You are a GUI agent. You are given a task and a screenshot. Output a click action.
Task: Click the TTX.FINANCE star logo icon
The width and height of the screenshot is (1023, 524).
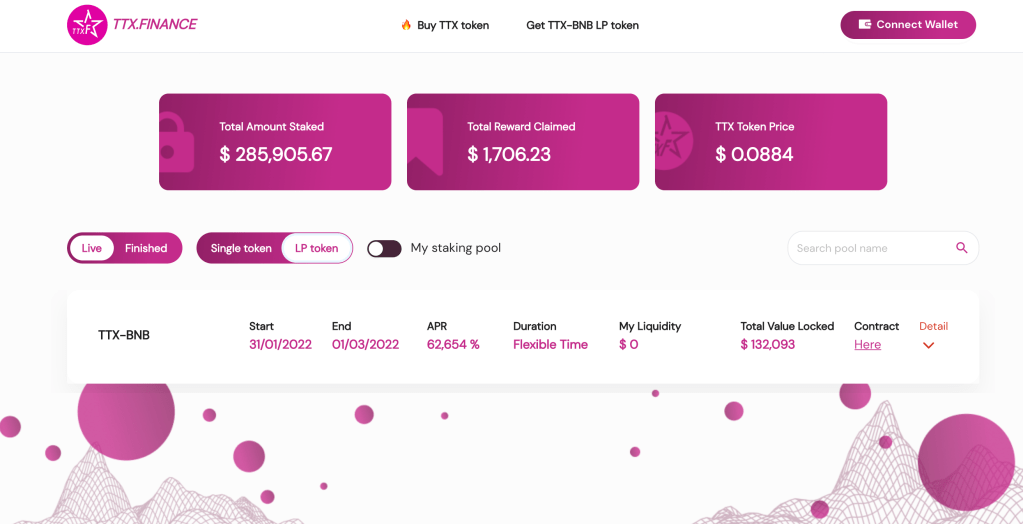tap(87, 25)
